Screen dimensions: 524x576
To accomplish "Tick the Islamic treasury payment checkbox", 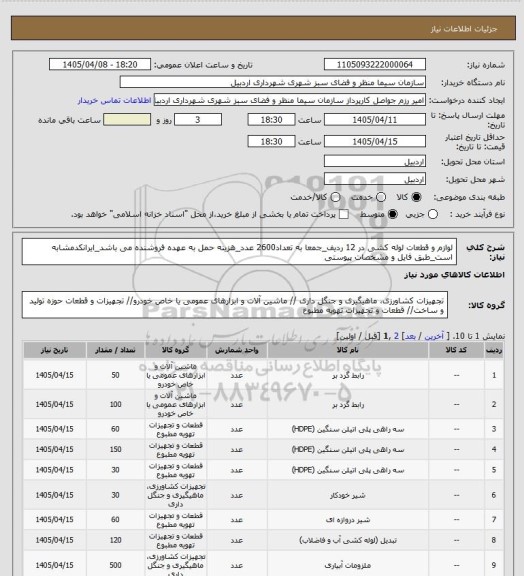I will click(x=344, y=214).
